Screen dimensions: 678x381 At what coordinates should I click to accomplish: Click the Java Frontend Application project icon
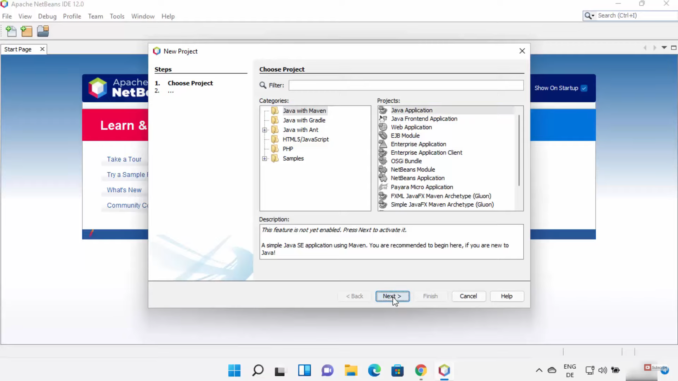[x=383, y=118]
